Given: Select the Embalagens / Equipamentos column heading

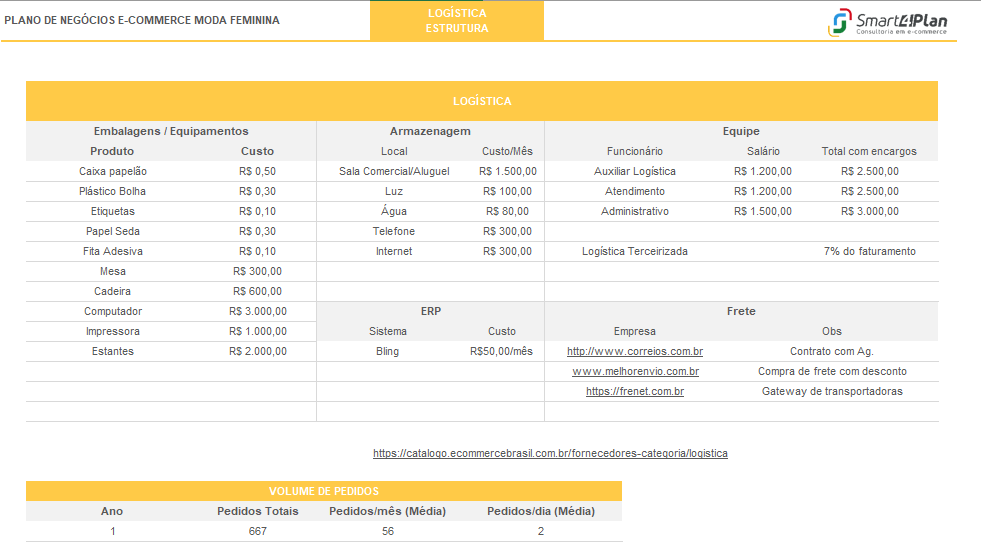Looking at the screenshot, I should tap(171, 131).
